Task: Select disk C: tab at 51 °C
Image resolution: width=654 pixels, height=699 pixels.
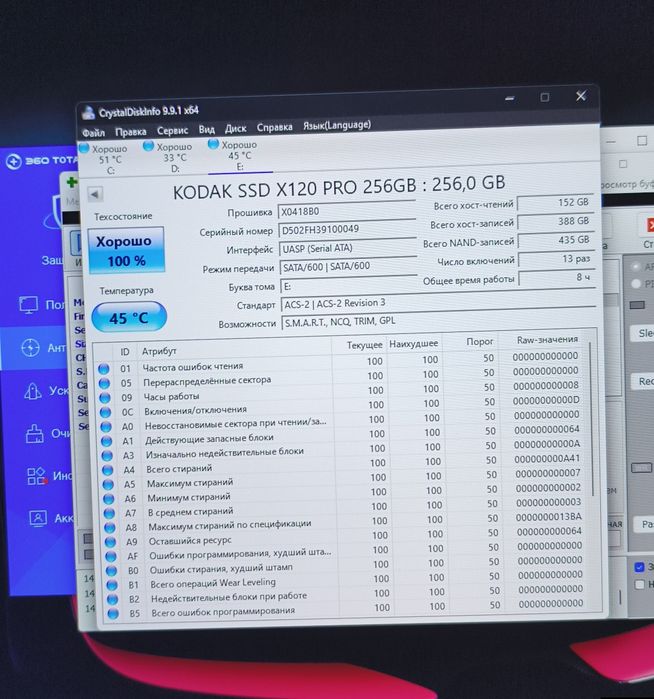Action: 106,159
